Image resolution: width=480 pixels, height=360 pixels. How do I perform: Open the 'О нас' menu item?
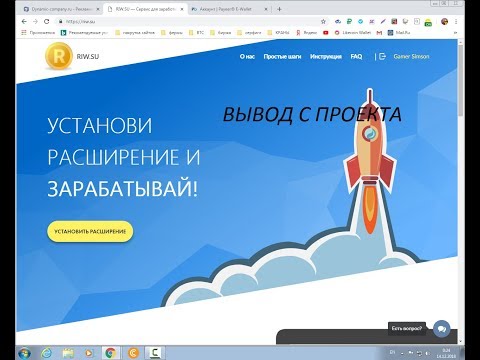(x=247, y=57)
